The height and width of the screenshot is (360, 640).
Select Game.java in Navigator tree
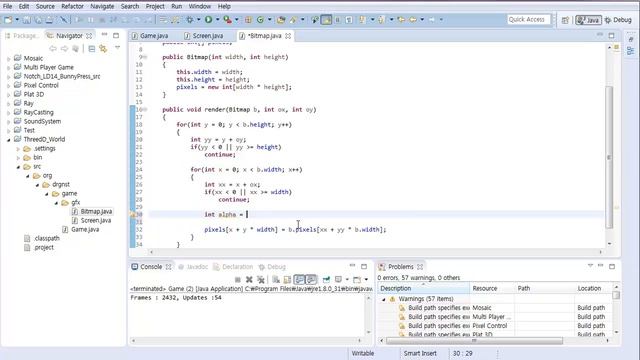coord(80,229)
